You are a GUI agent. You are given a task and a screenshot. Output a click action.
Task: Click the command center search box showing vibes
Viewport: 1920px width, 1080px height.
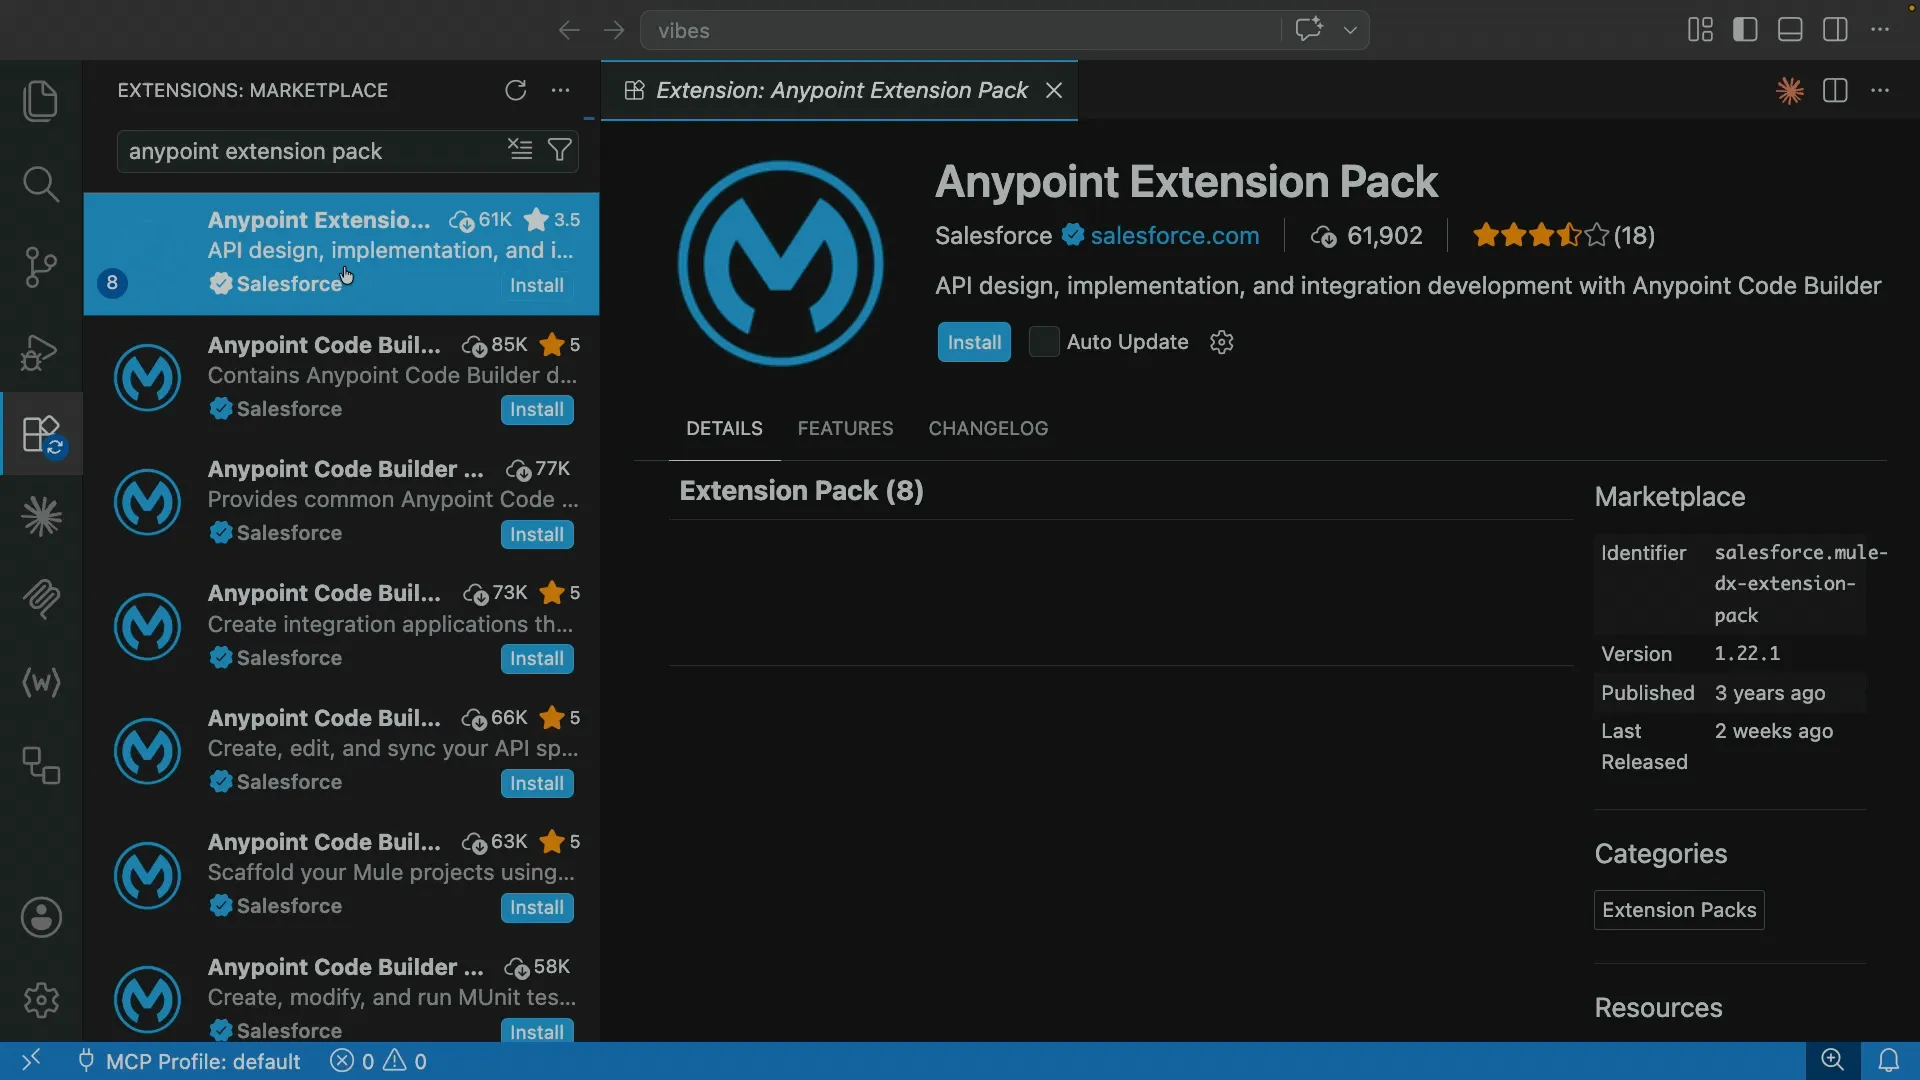coord(960,30)
